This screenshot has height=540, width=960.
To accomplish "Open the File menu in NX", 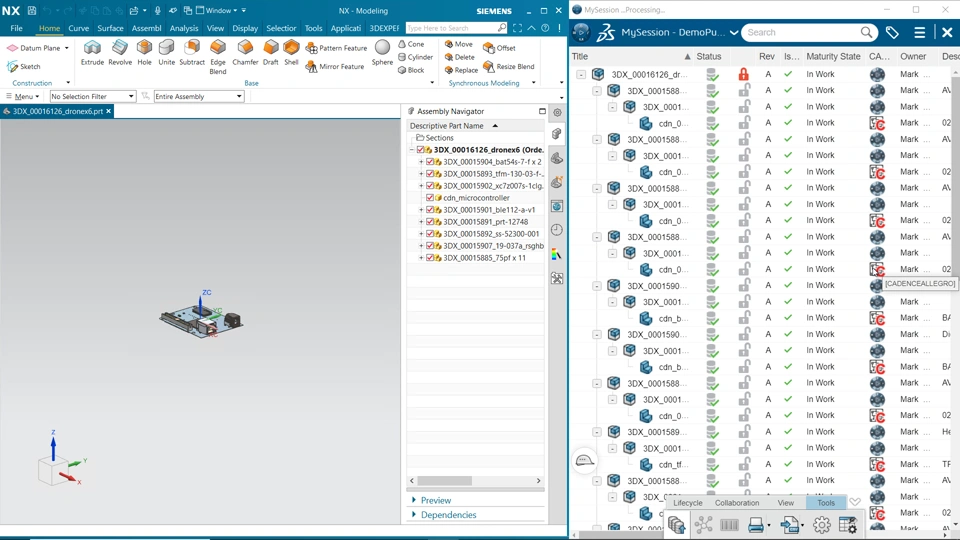I will pyautogui.click(x=17, y=28).
